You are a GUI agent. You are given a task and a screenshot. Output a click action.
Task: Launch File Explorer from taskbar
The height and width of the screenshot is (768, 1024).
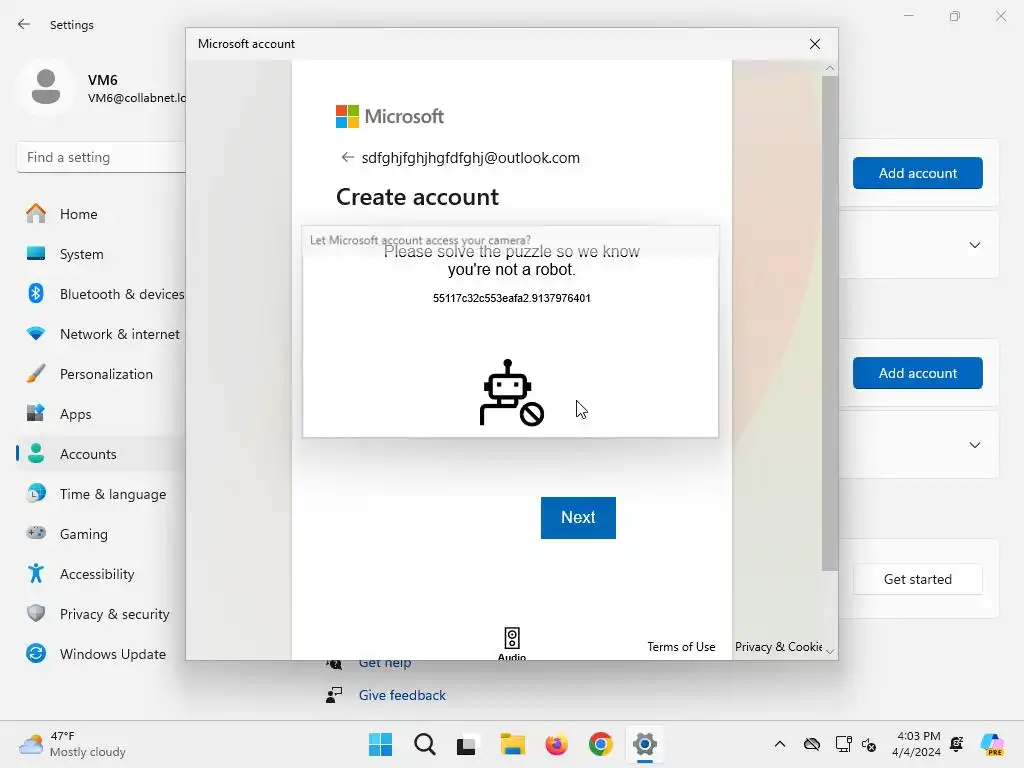coord(513,744)
